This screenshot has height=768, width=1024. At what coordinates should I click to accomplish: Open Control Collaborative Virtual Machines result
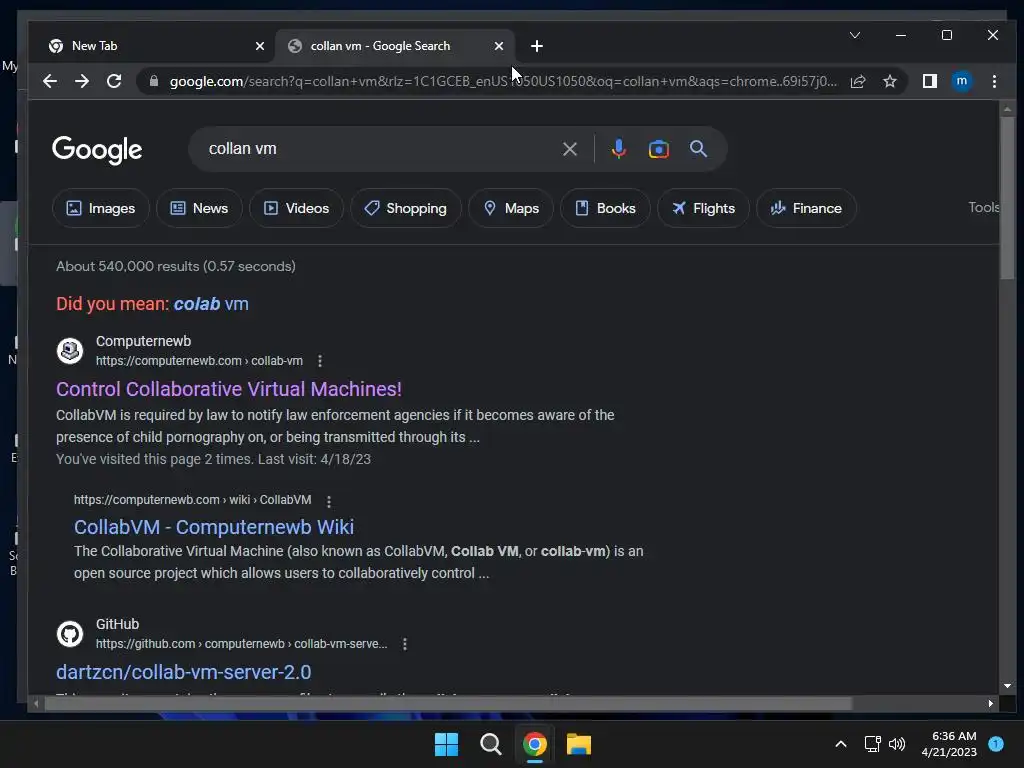(x=229, y=389)
